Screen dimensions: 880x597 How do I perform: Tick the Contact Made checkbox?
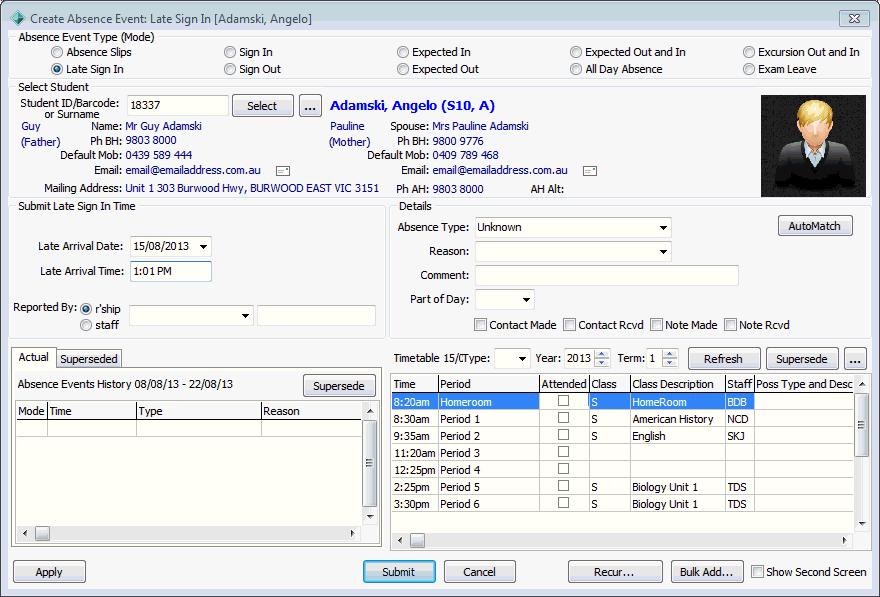click(x=480, y=325)
